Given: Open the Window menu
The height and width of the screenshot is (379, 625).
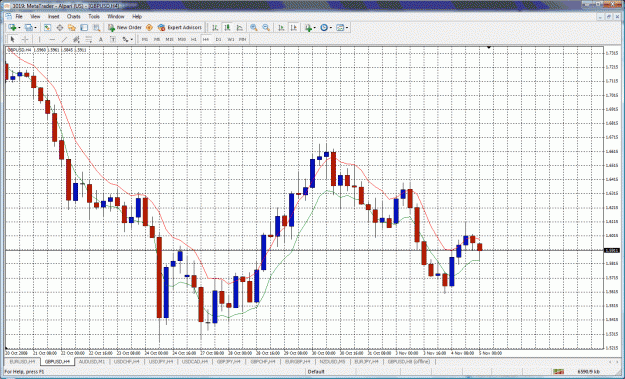Looking at the screenshot, I should click(116, 16).
